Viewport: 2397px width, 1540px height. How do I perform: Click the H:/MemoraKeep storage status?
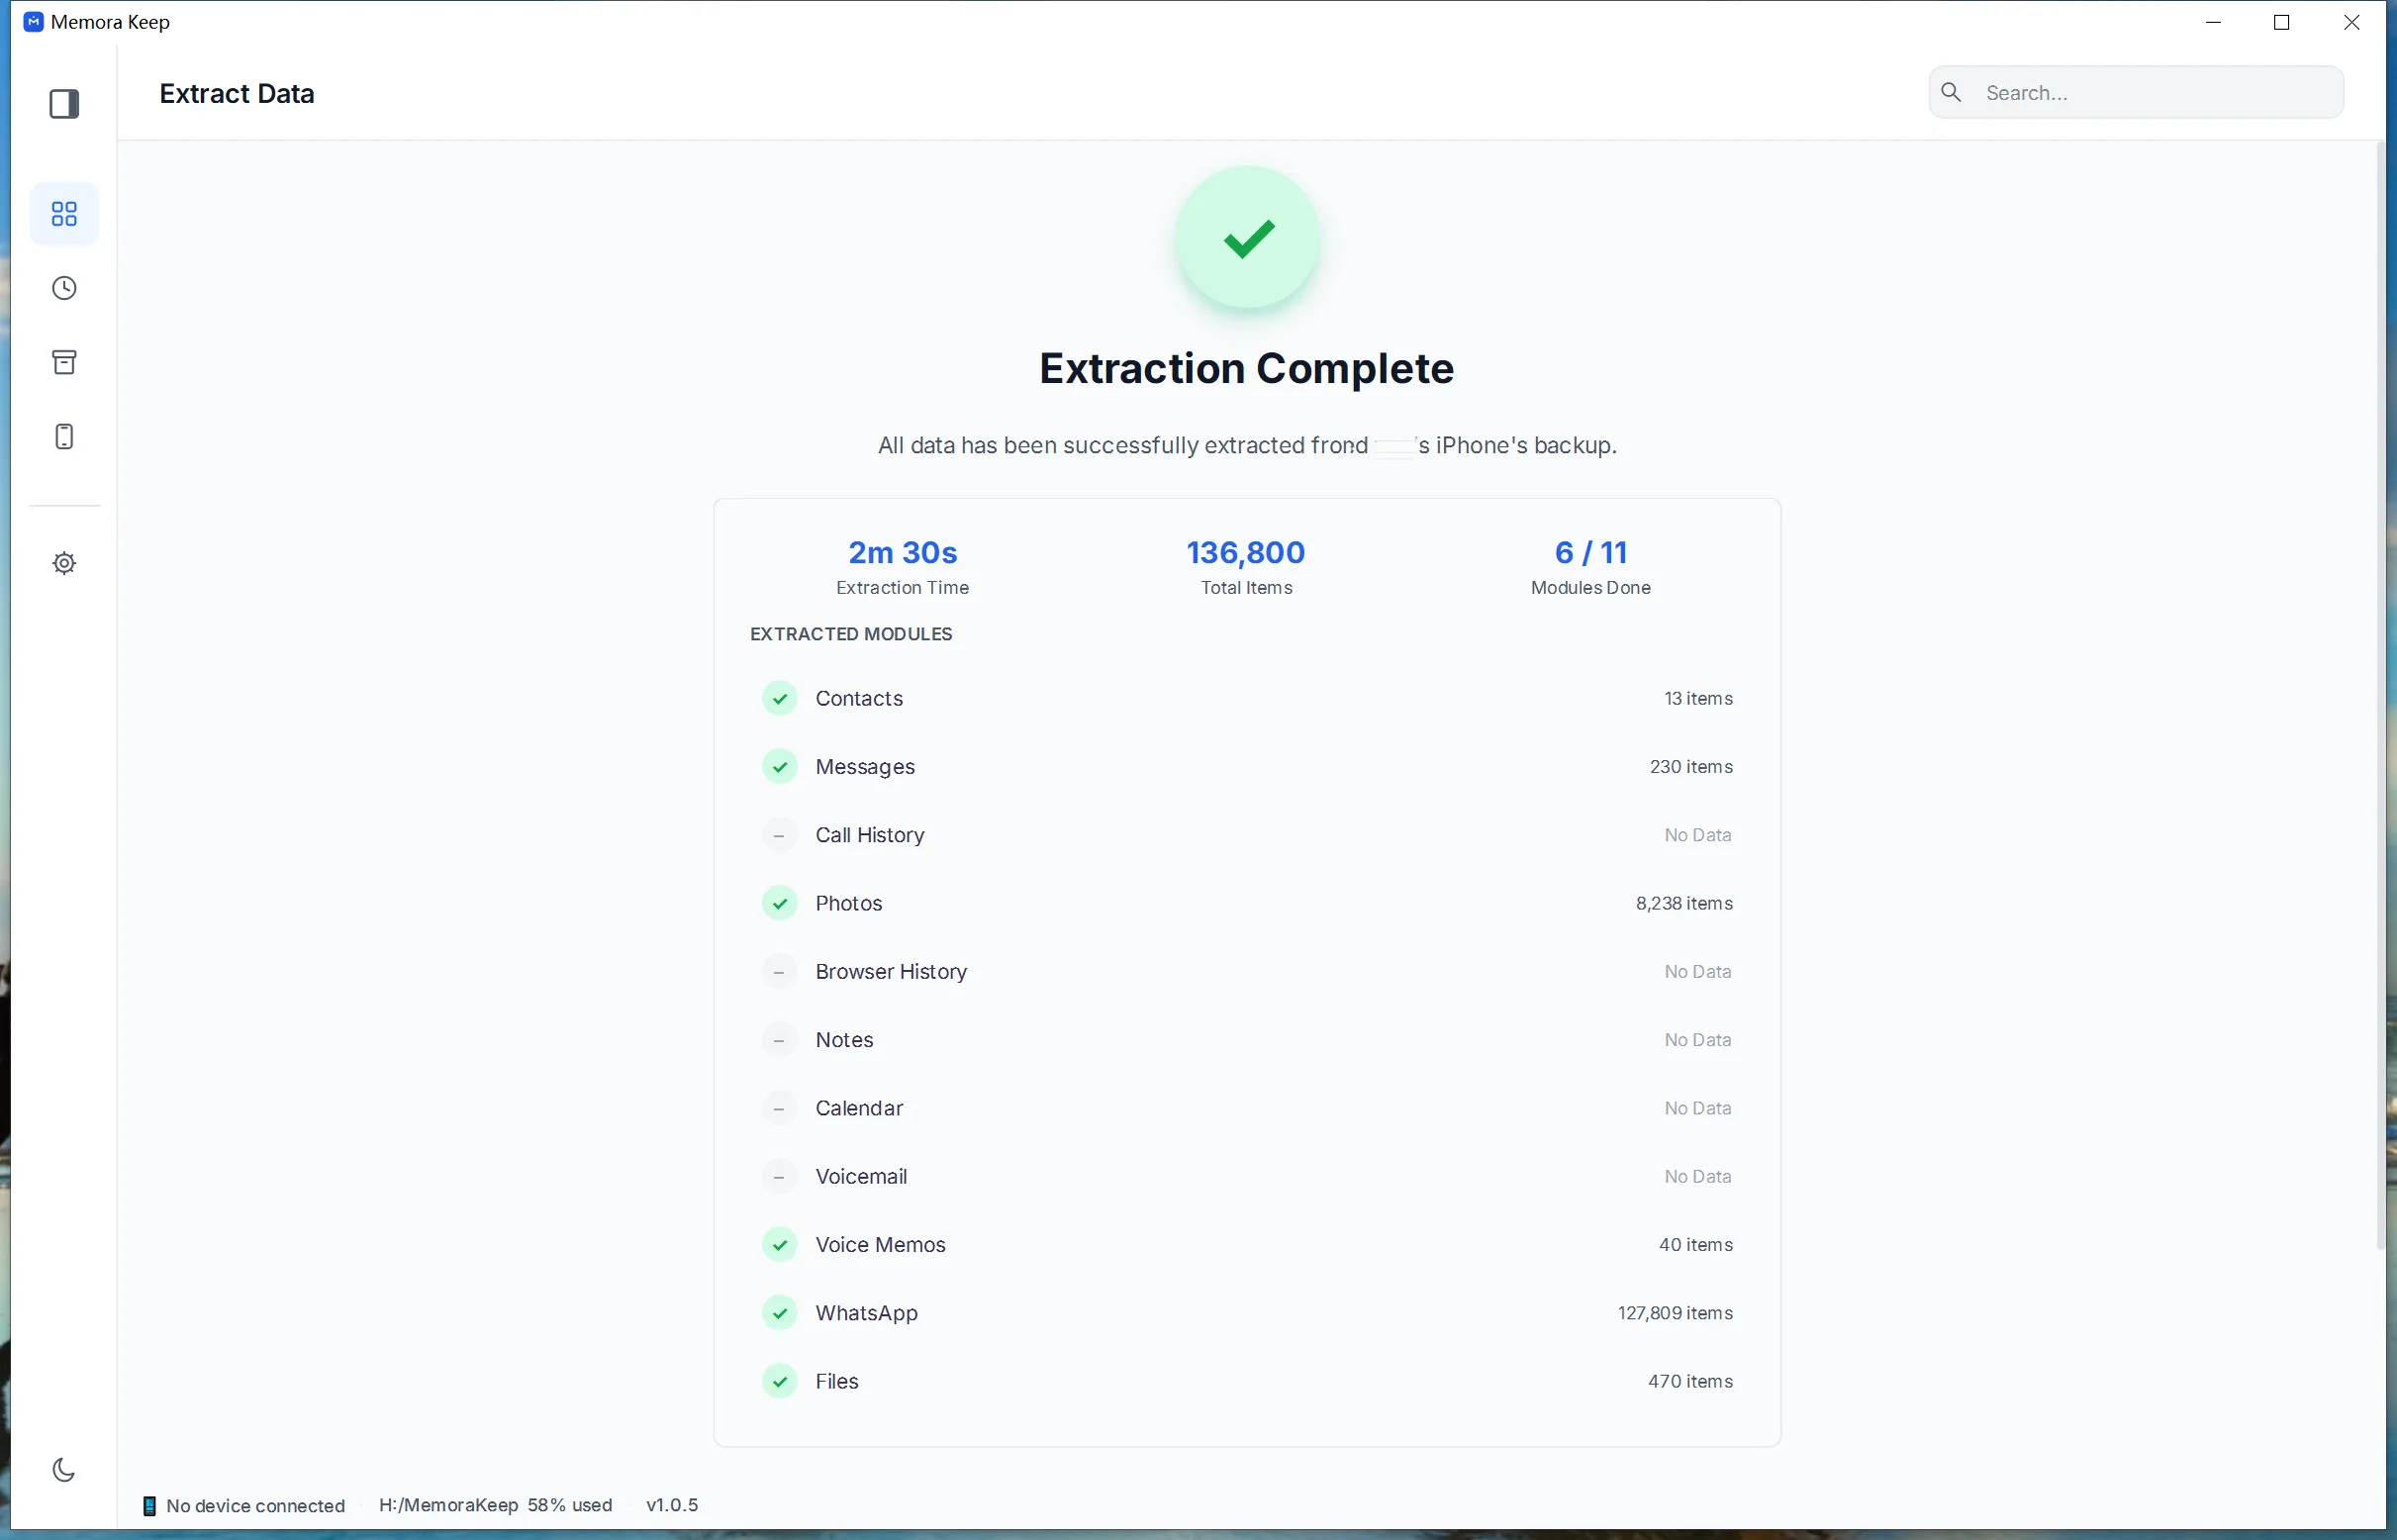pyautogui.click(x=495, y=1505)
